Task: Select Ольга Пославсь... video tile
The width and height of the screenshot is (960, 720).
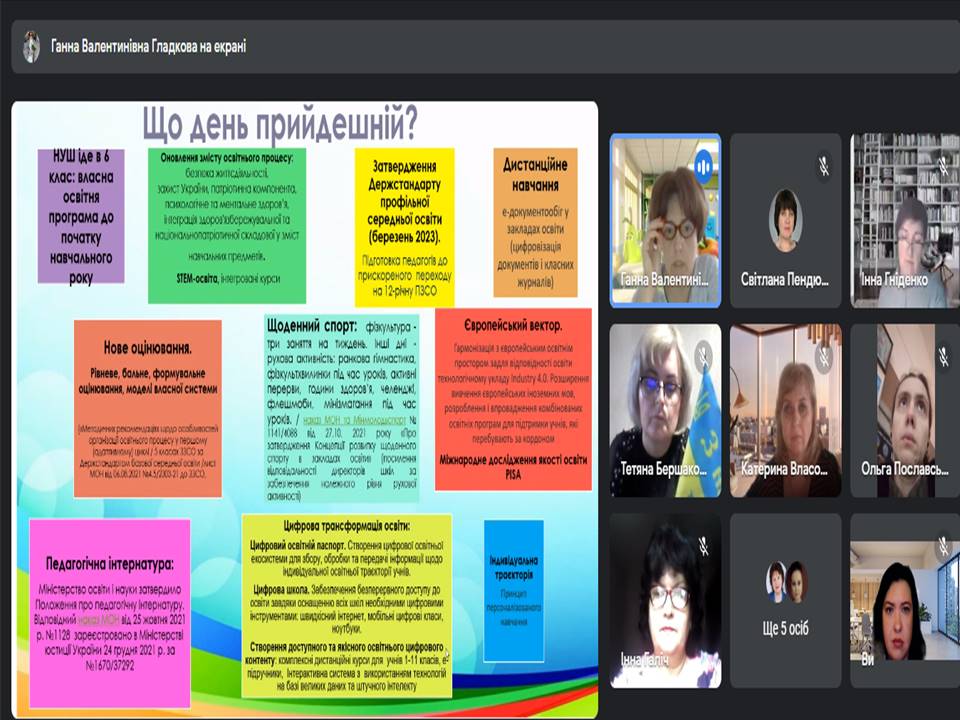Action: [x=905, y=410]
